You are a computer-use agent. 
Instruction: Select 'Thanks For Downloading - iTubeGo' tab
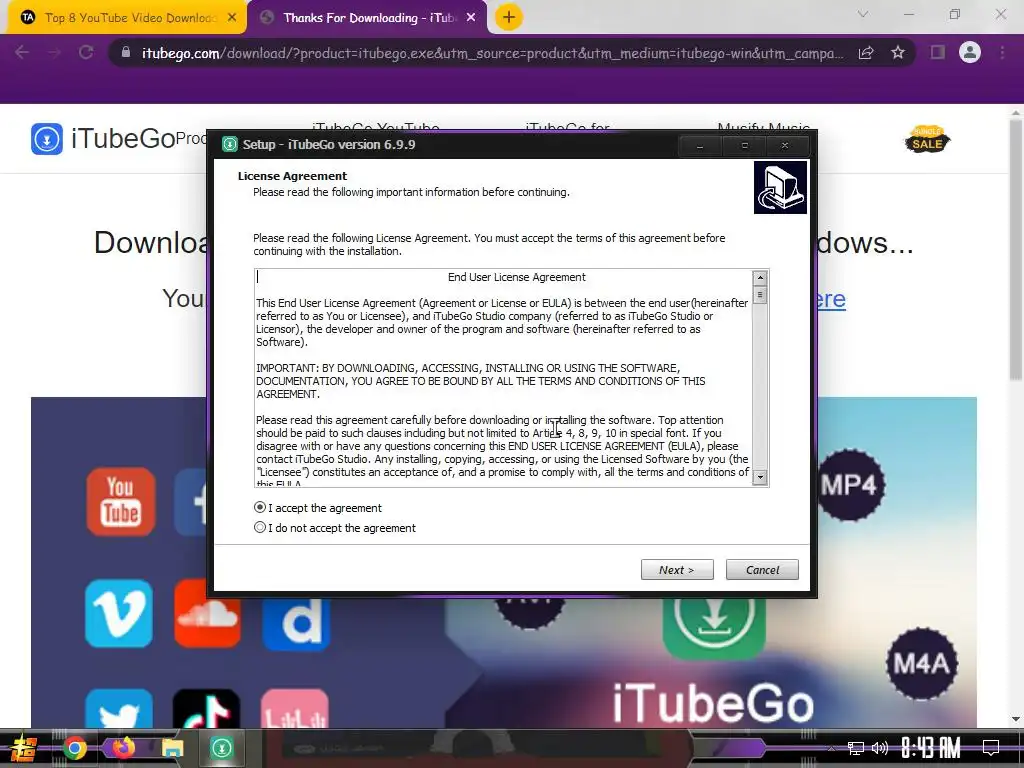click(369, 18)
